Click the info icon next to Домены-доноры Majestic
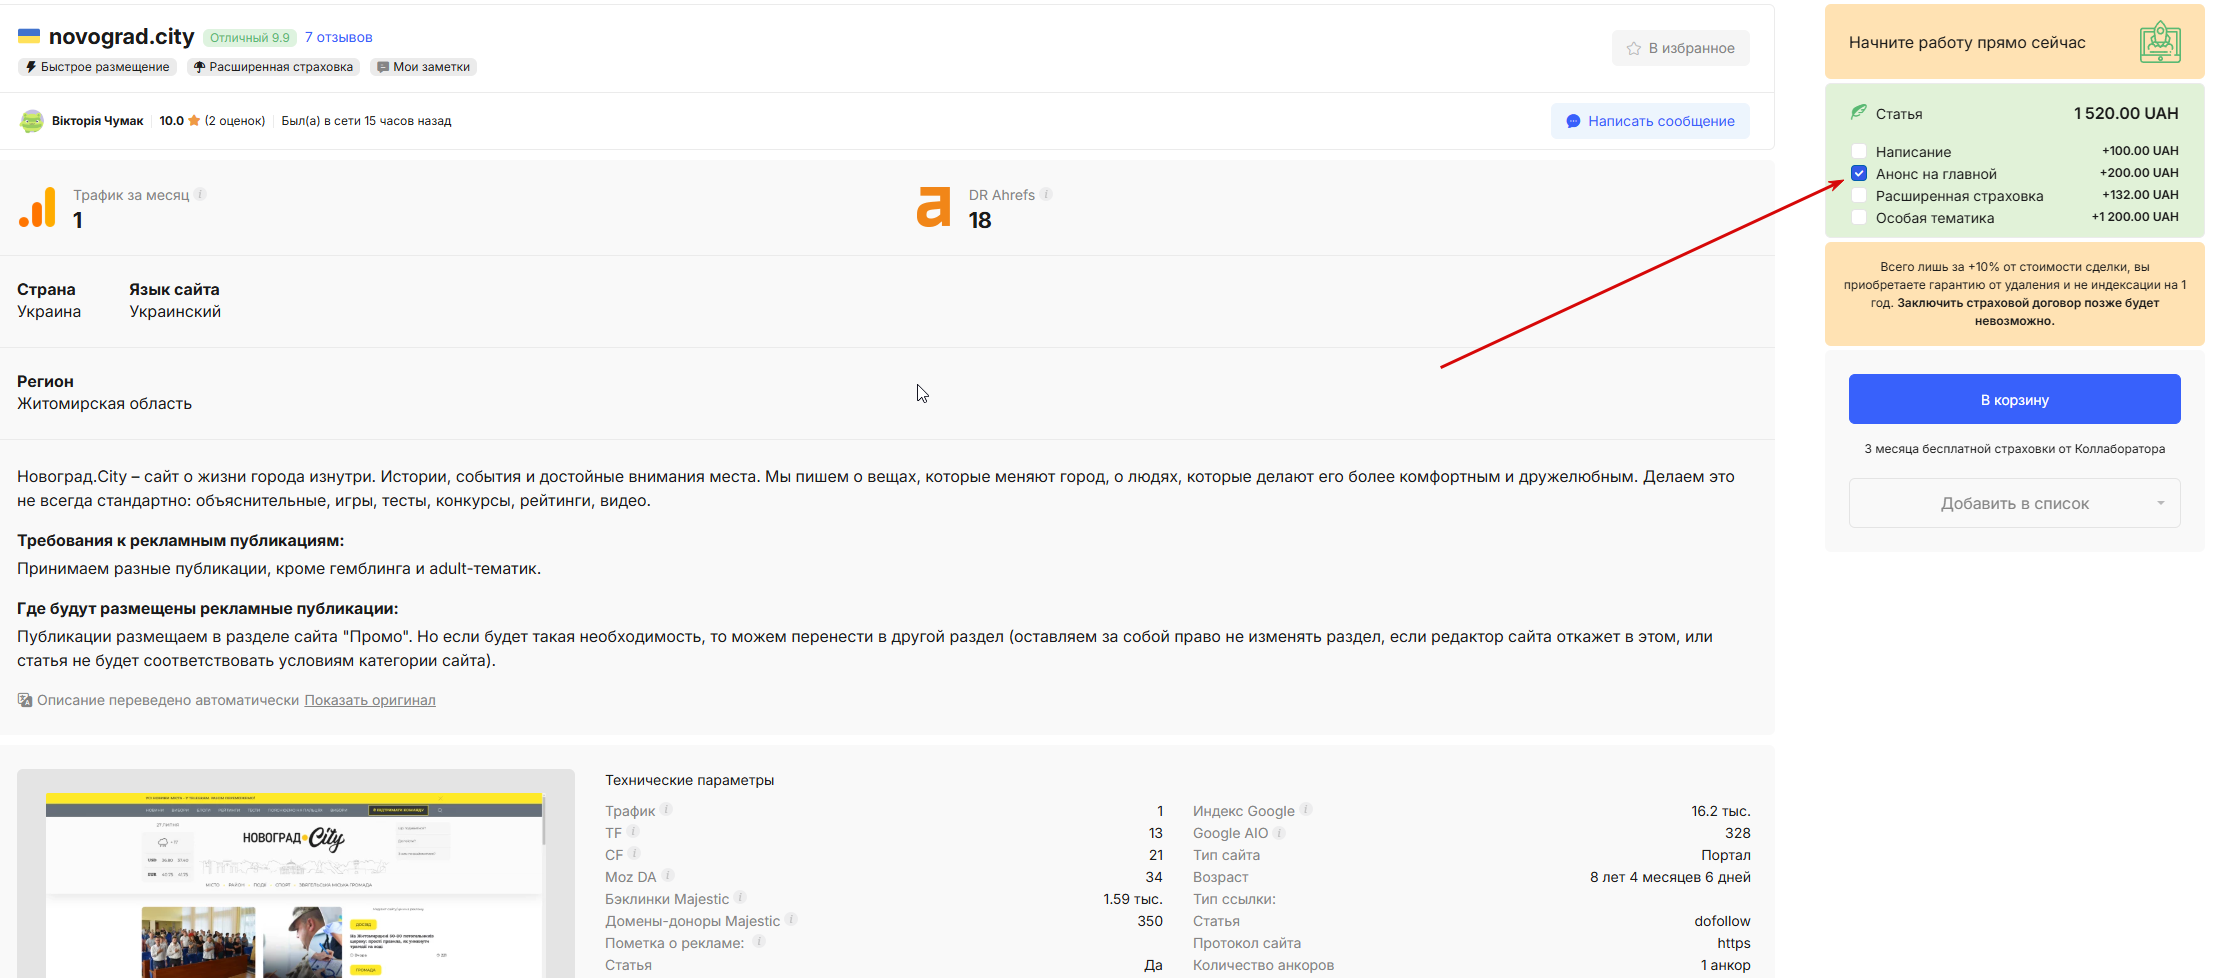The image size is (2217, 978). click(x=791, y=919)
